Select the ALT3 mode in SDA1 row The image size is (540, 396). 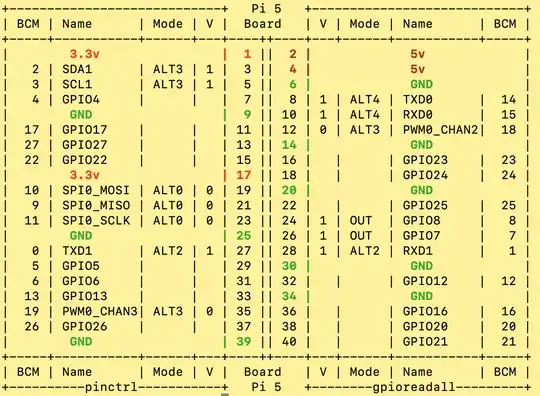[x=168, y=69]
